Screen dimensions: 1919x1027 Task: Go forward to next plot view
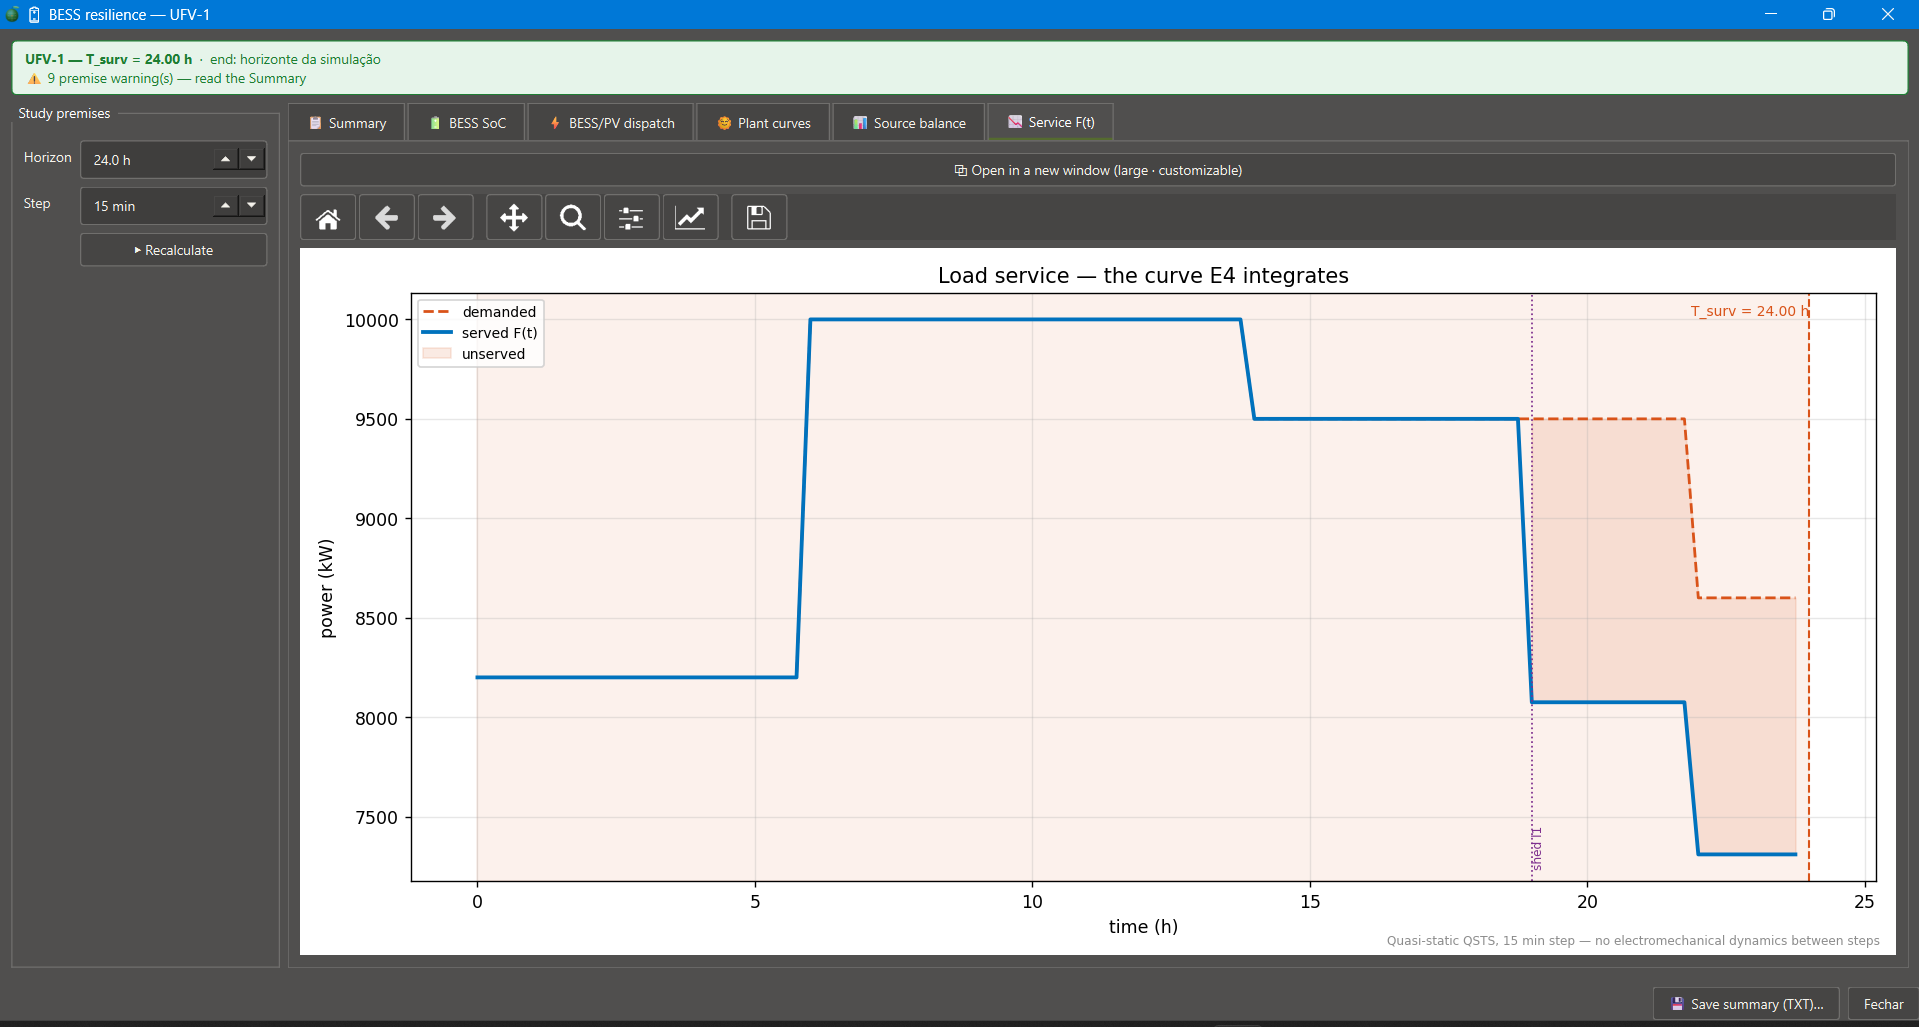click(444, 218)
